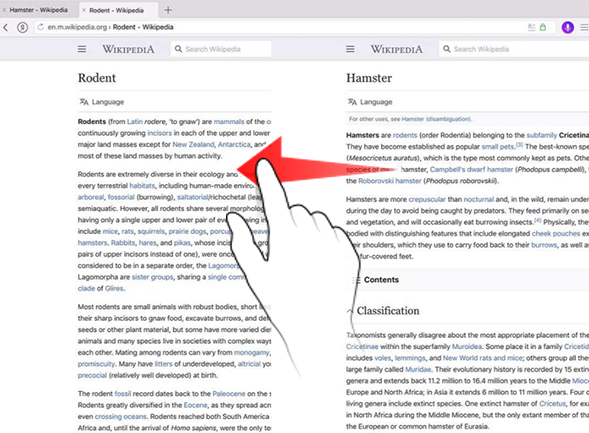589x433 pixels.
Task: Follow the Eocene link
Action: tap(195, 405)
